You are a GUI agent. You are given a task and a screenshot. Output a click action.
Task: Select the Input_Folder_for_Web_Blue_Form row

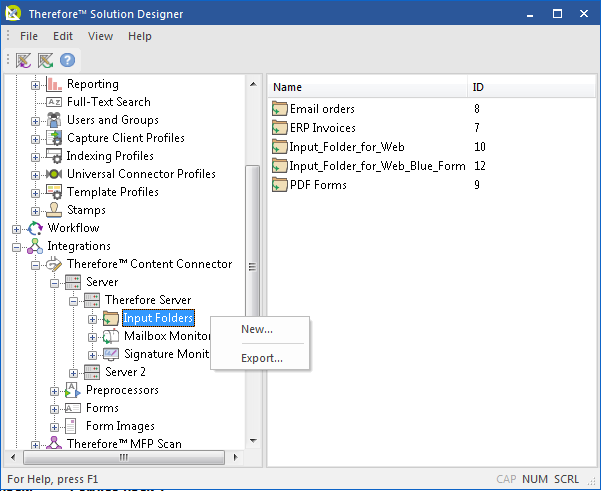pyautogui.click(x=431, y=166)
